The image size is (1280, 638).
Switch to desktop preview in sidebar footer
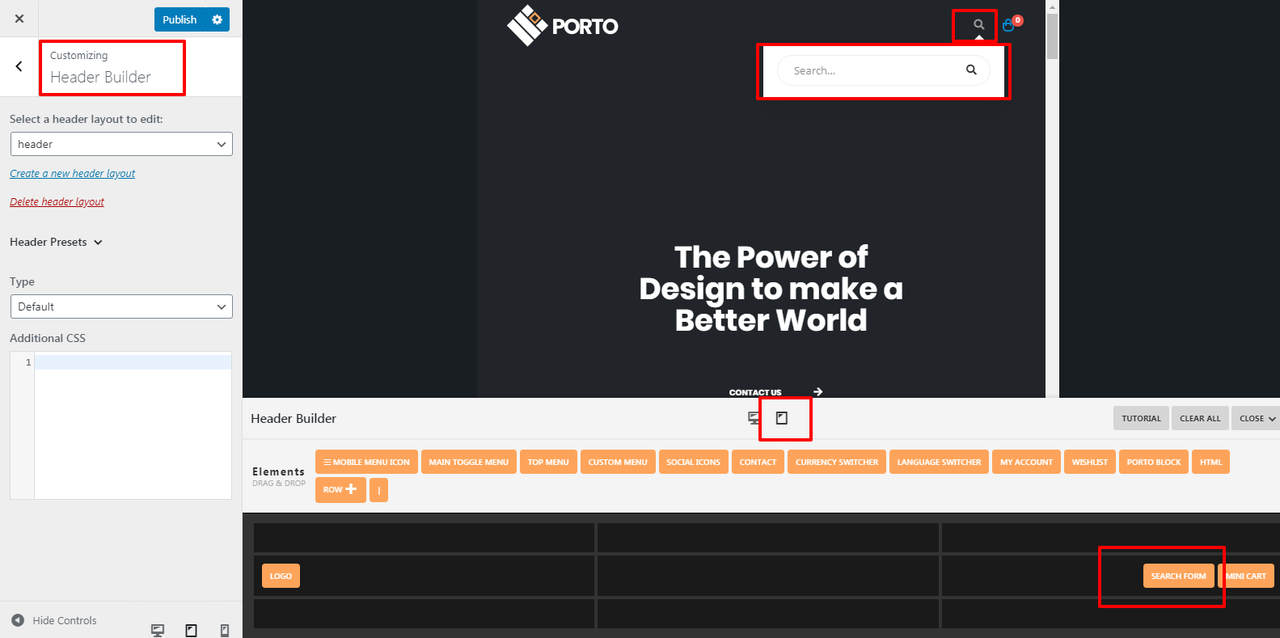(157, 630)
